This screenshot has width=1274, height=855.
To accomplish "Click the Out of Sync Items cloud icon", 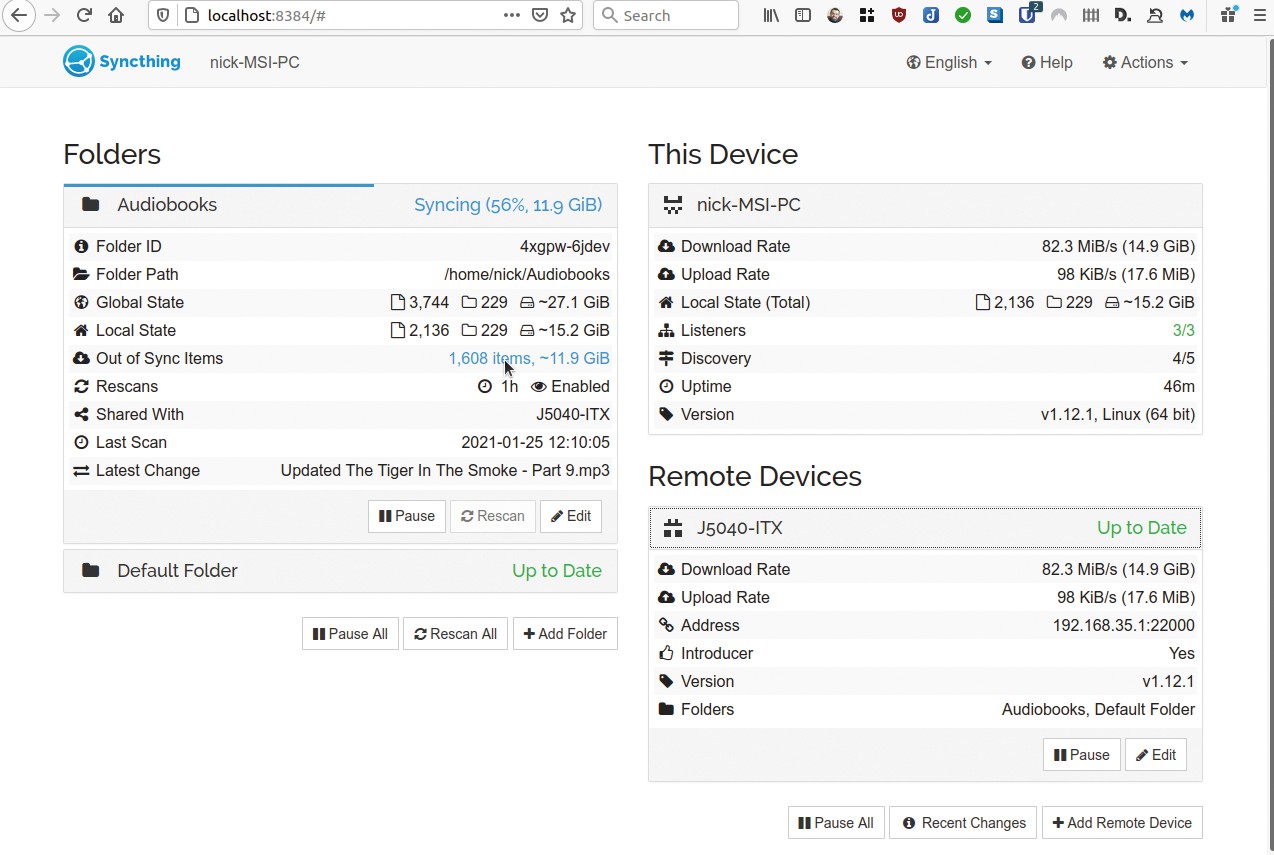I will [81, 358].
